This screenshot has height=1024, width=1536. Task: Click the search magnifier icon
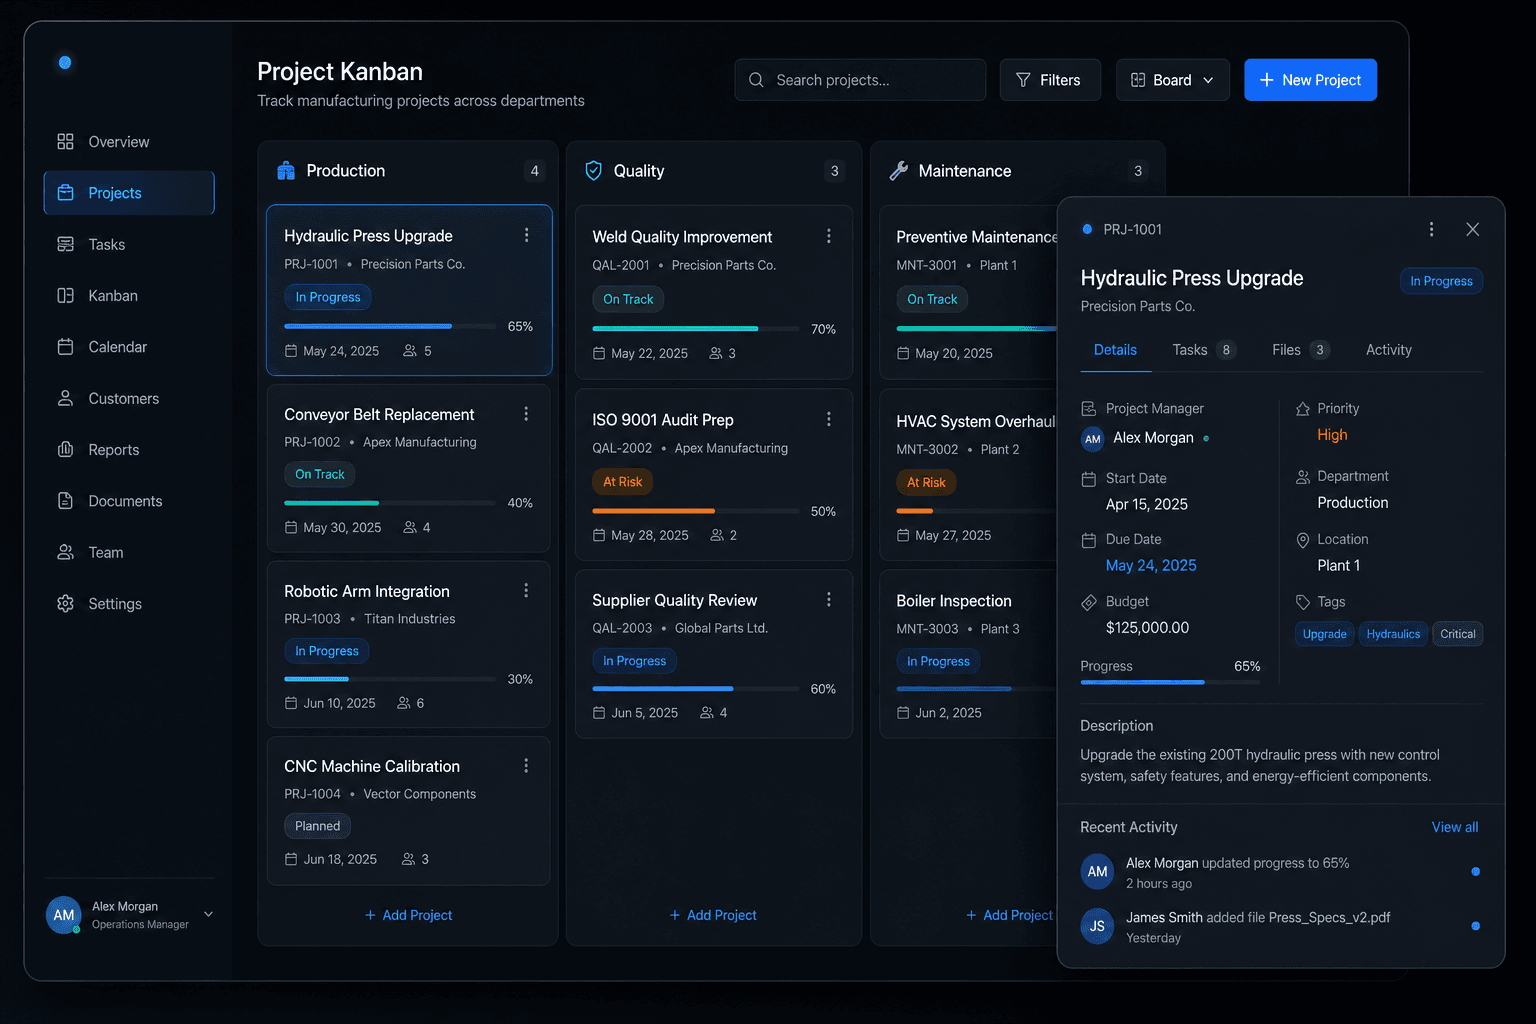click(756, 80)
